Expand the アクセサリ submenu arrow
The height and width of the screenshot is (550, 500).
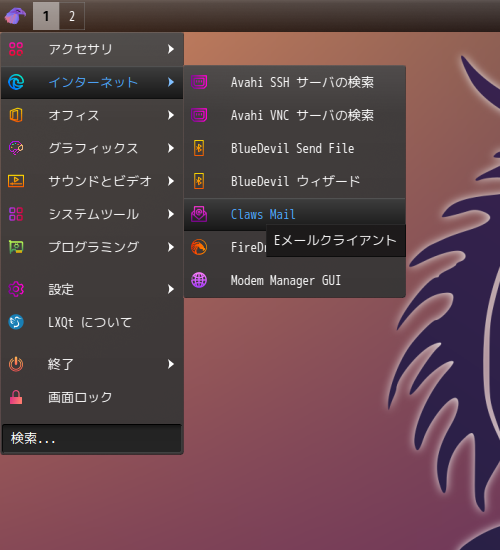pyautogui.click(x=171, y=49)
